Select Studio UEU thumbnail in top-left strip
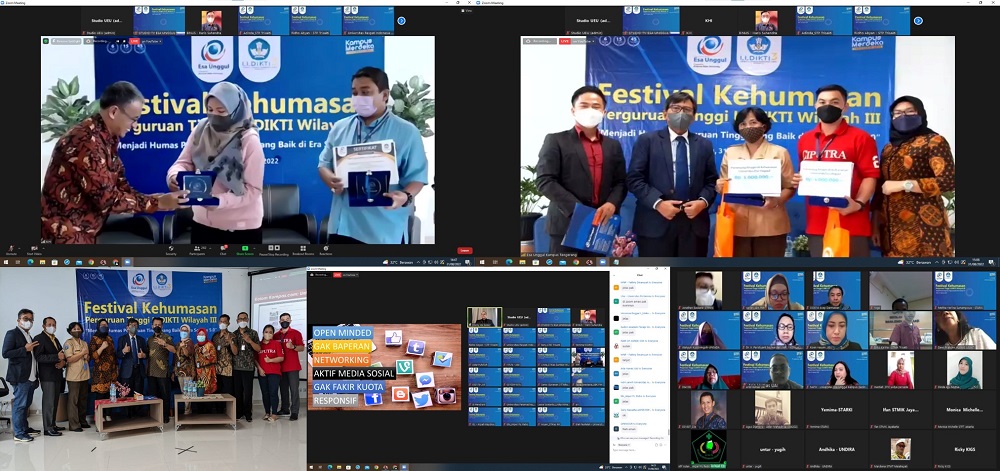1000x471 pixels. [107, 20]
